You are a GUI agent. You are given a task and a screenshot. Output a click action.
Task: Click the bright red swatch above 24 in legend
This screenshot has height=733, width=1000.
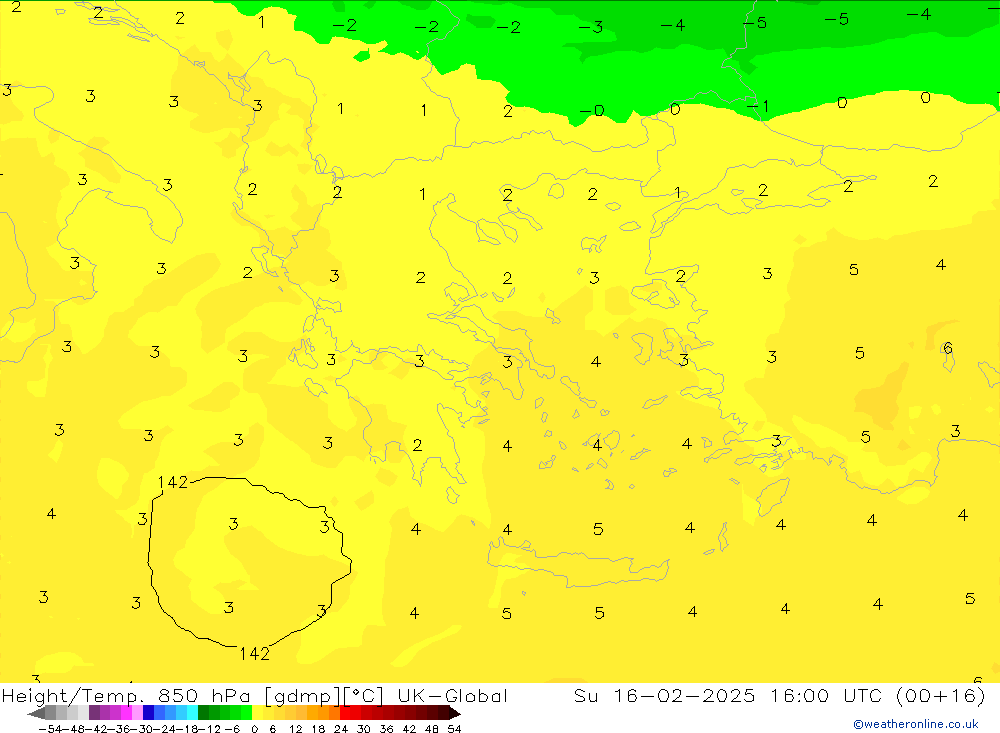[x=345, y=713]
